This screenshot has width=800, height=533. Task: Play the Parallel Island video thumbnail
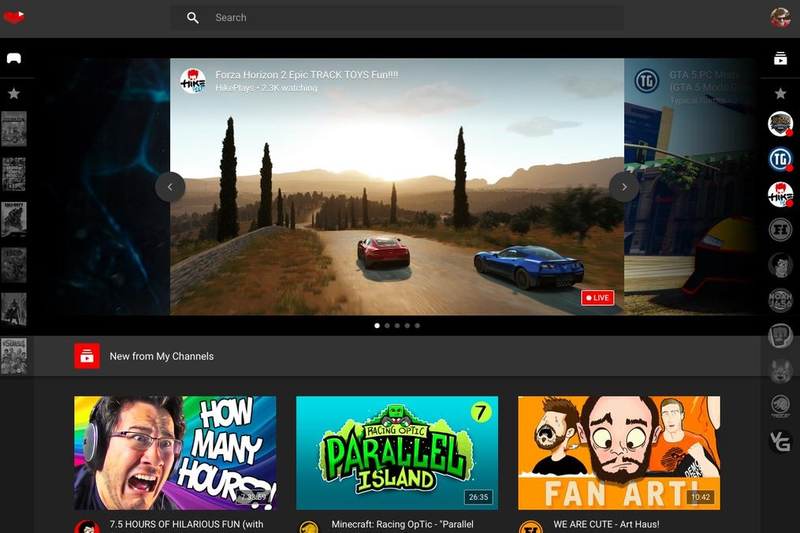tap(397, 453)
